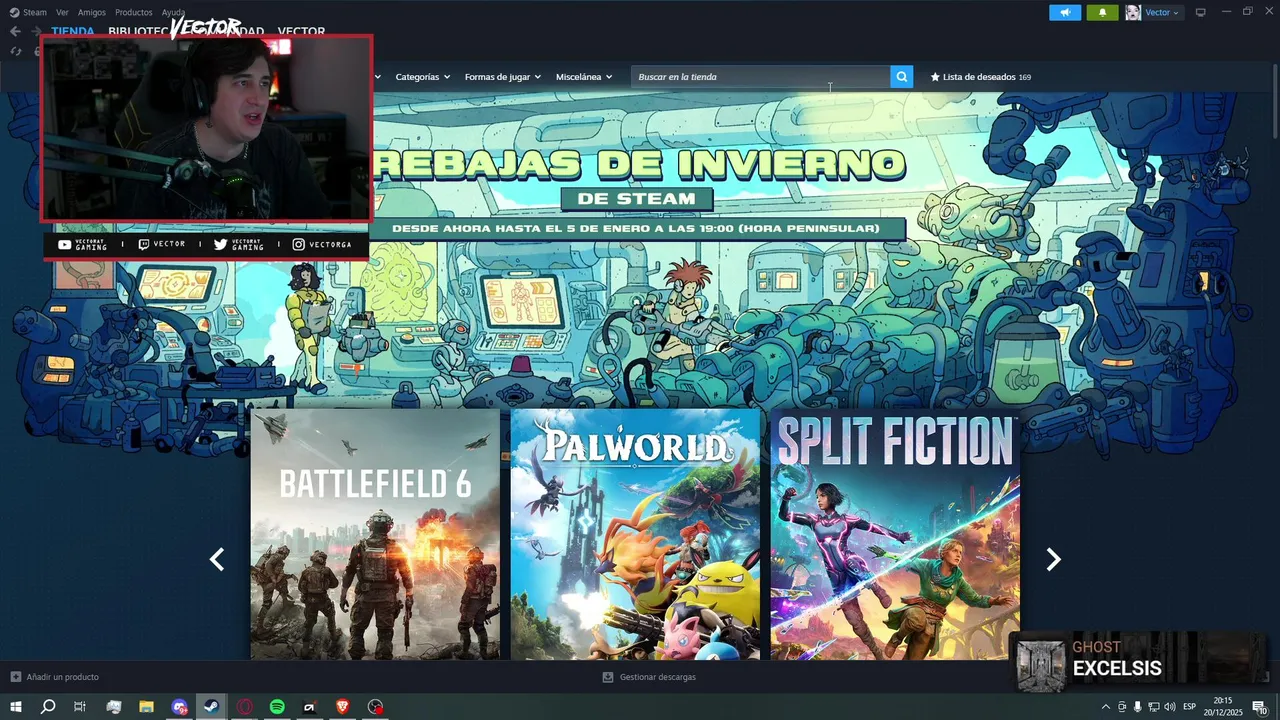Open the green notifications bell
1280x720 pixels.
click(x=1102, y=12)
